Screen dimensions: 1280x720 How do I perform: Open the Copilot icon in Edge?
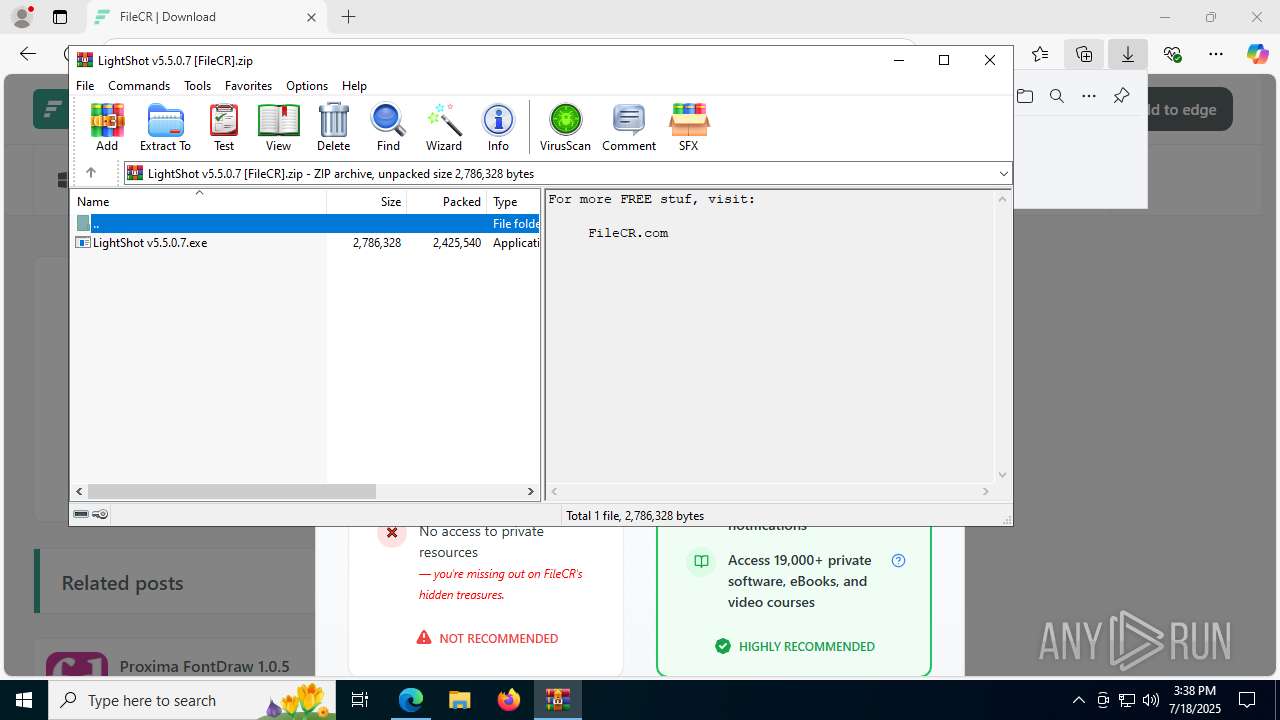[x=1258, y=54]
